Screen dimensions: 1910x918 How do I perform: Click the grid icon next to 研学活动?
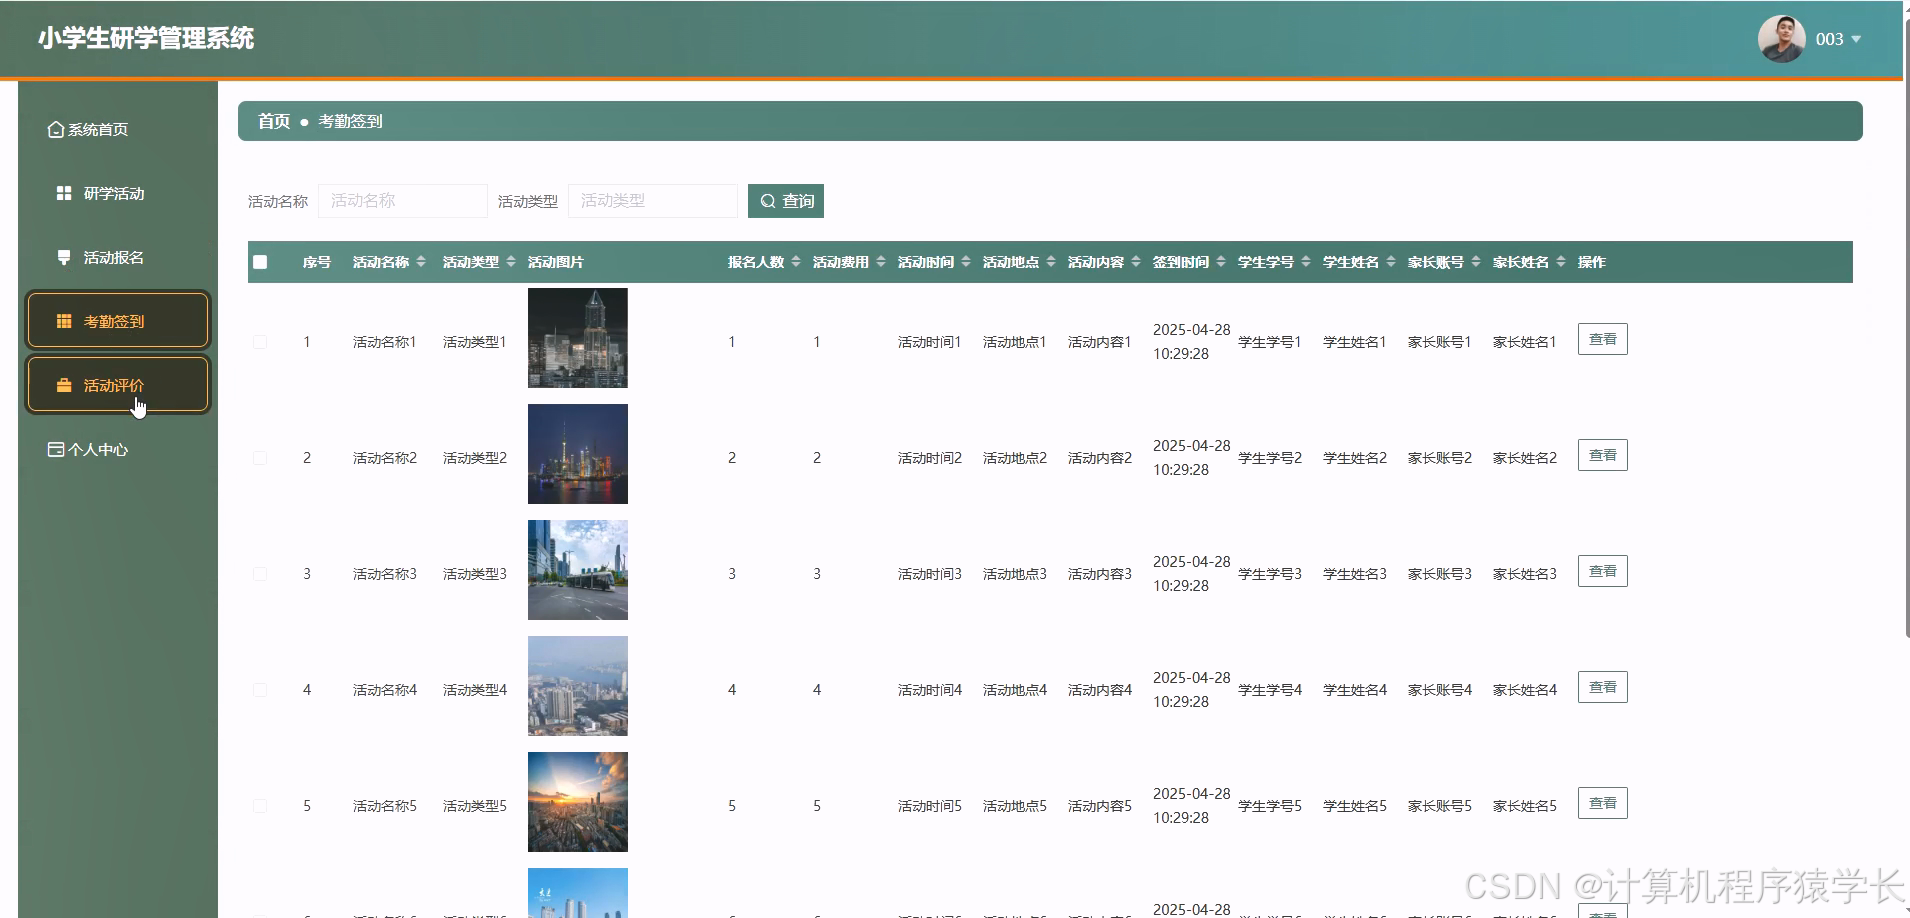(64, 193)
